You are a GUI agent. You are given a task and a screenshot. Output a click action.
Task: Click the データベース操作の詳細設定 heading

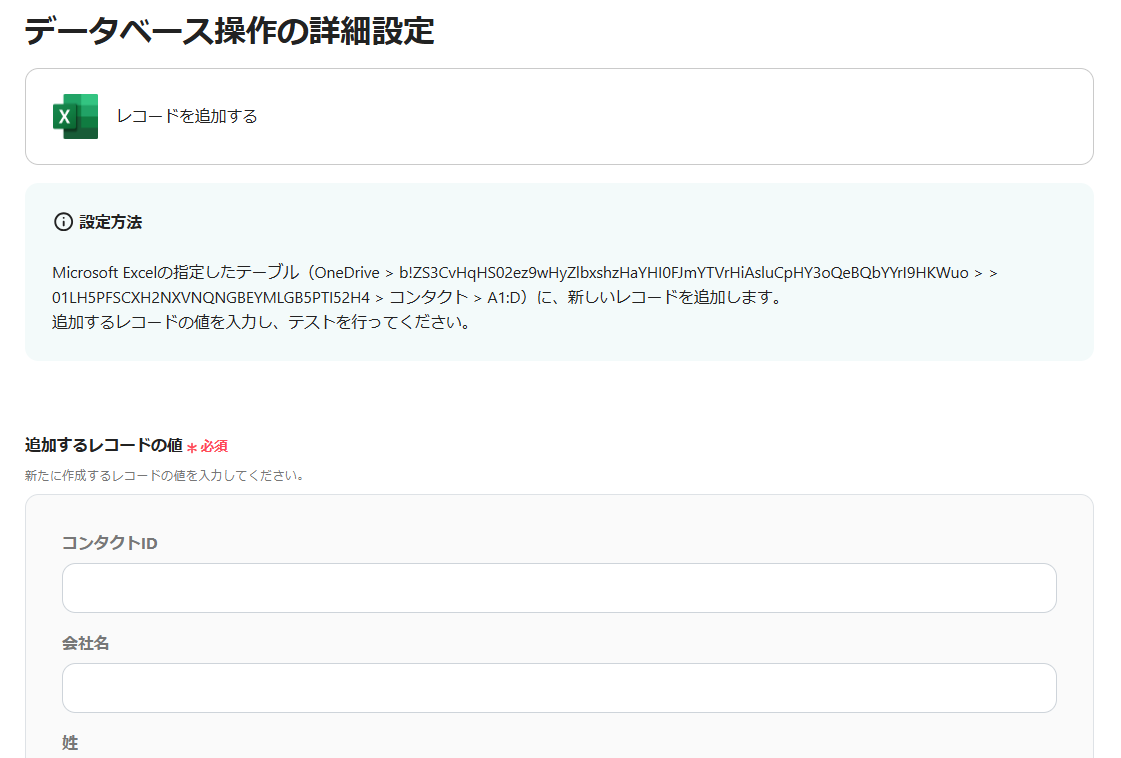click(x=229, y=31)
